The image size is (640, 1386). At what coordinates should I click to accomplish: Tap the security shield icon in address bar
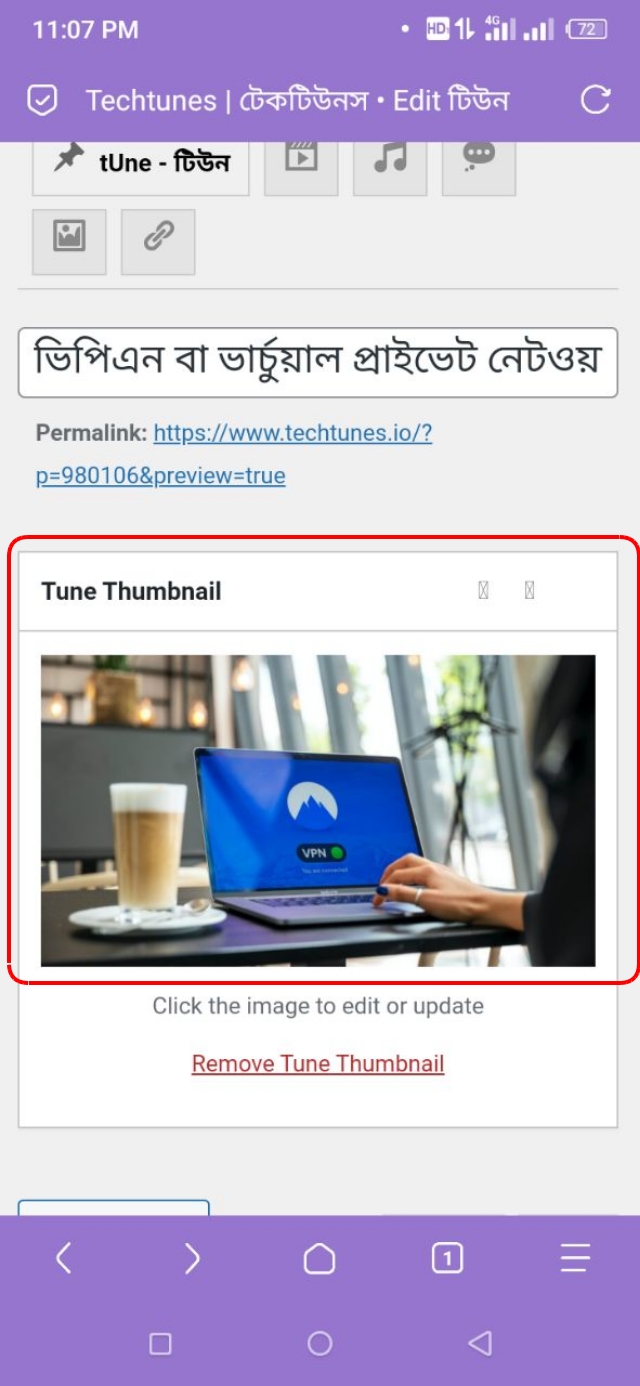(42, 100)
